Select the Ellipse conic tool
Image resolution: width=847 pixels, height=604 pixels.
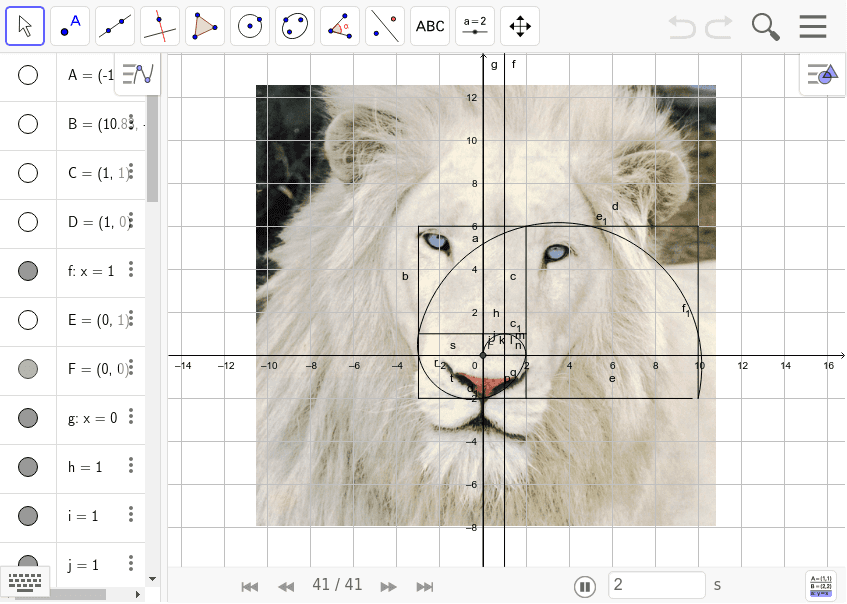295,26
